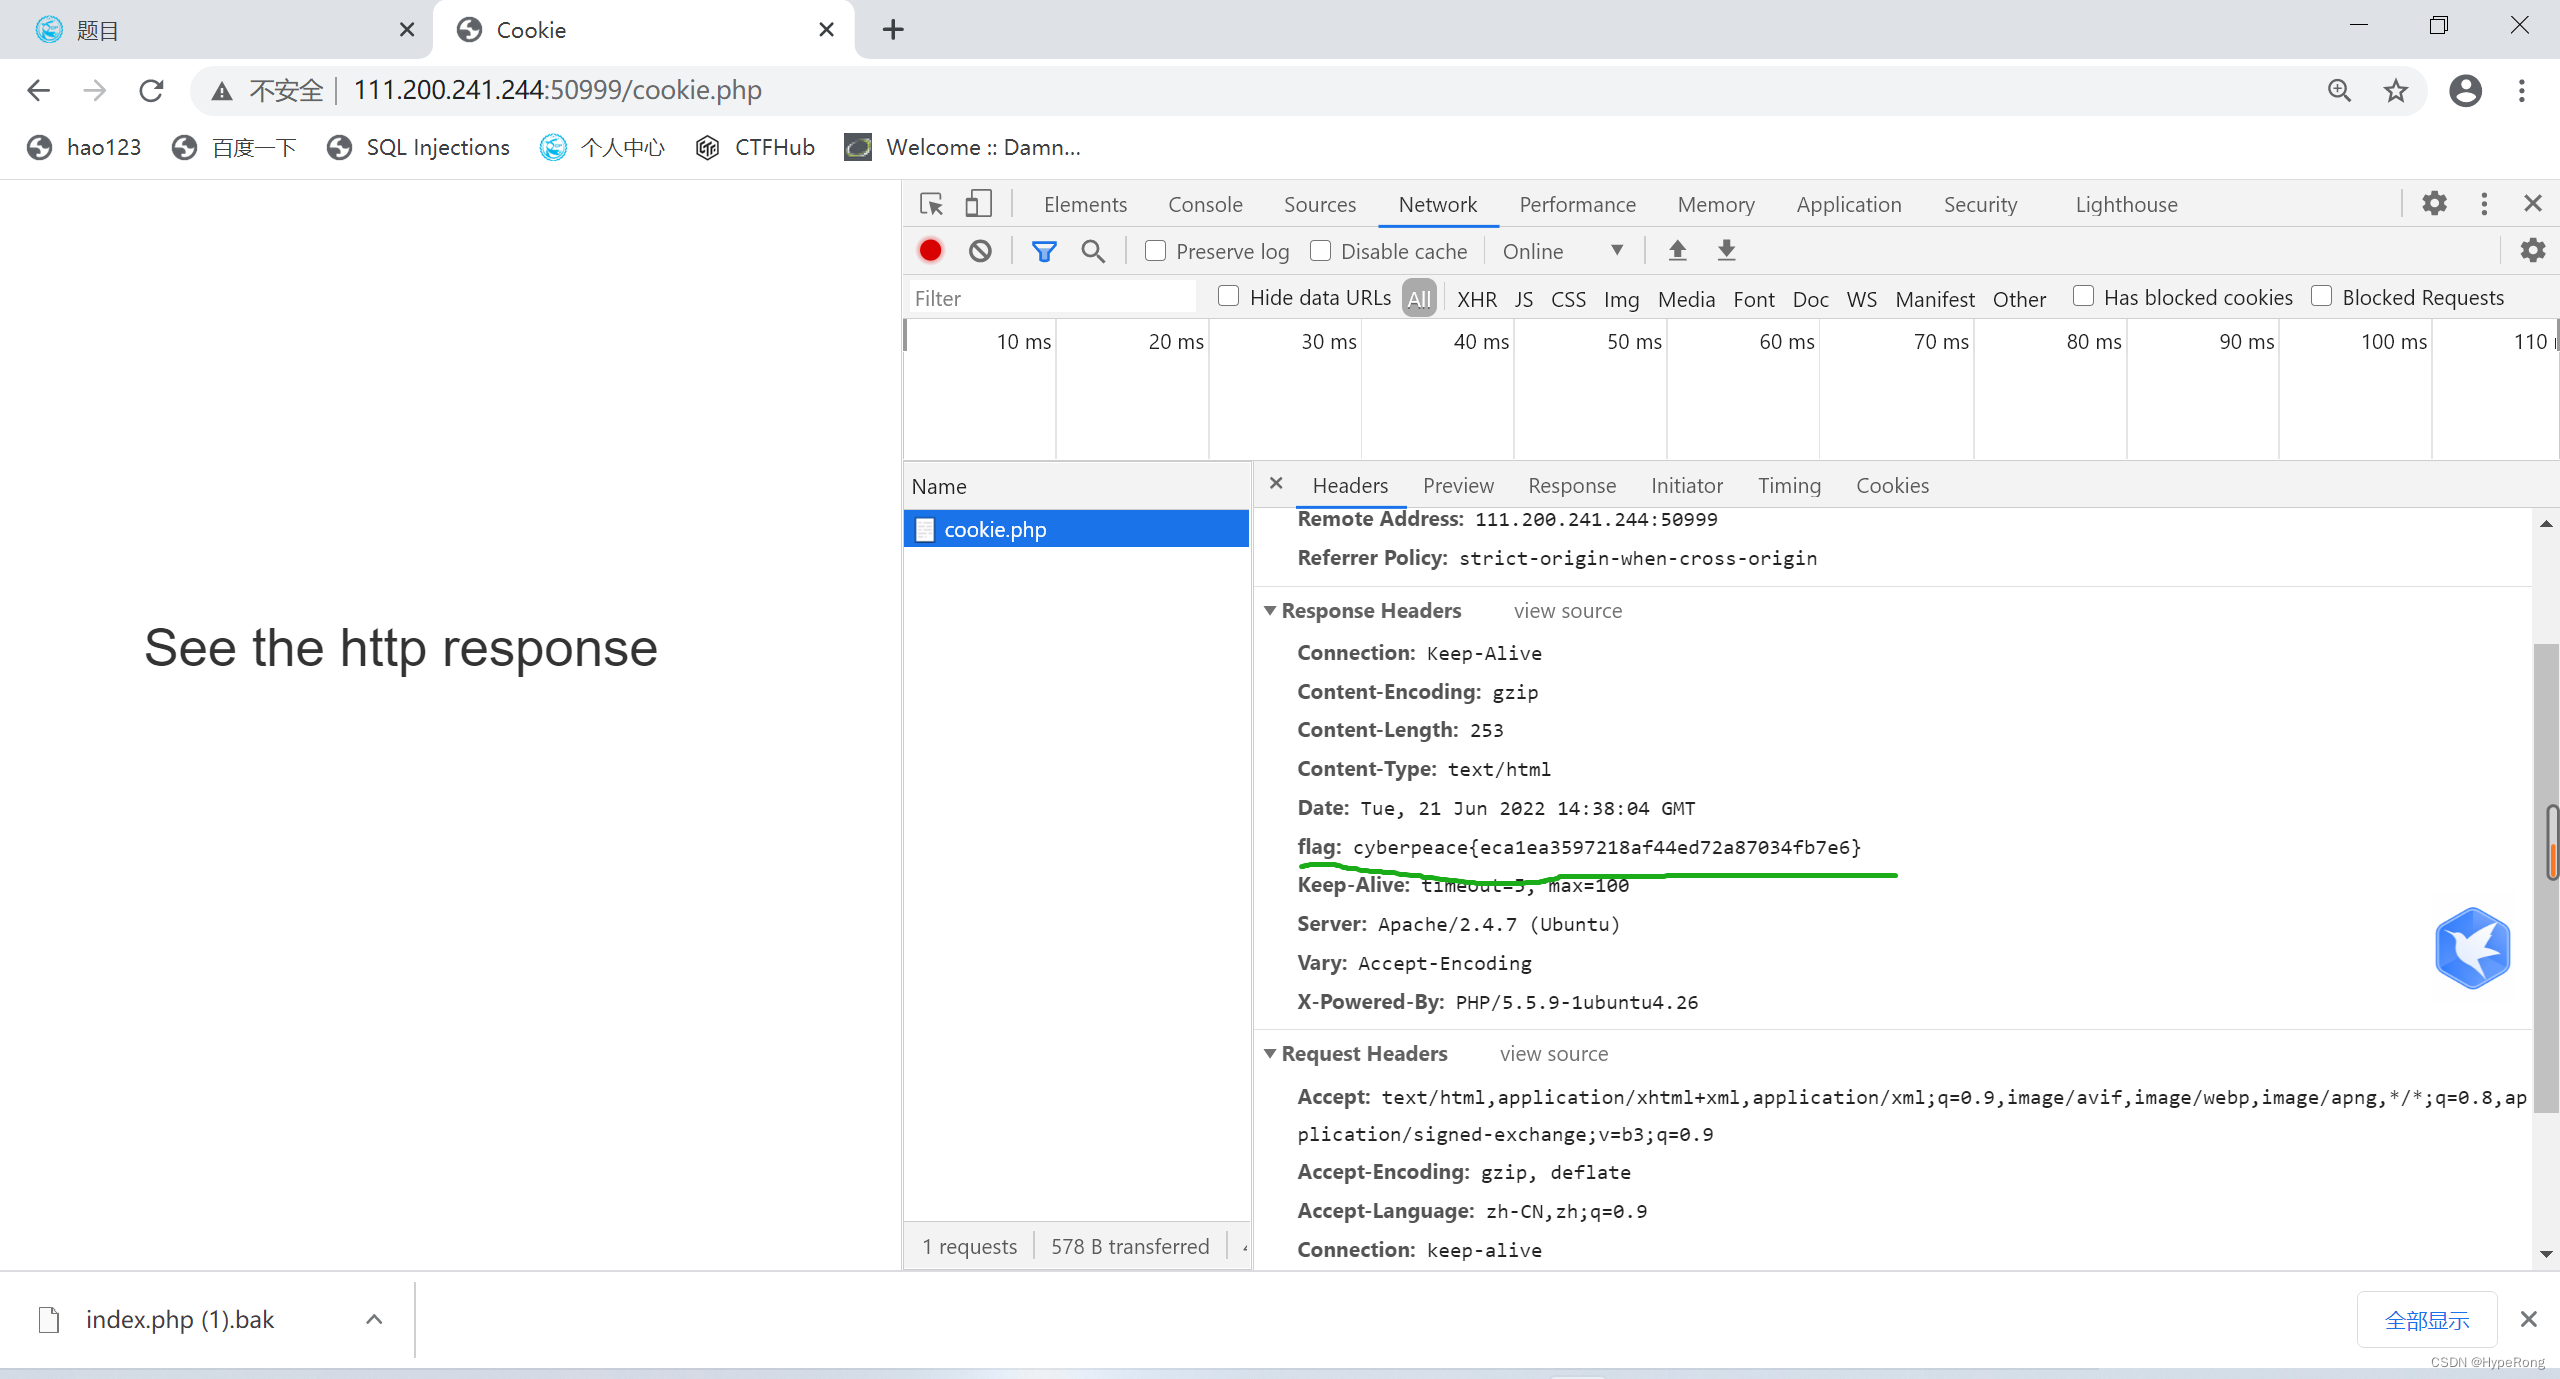Screen dimensions: 2560x1379
Task: Open the Online throttling dropdown
Action: (1562, 251)
